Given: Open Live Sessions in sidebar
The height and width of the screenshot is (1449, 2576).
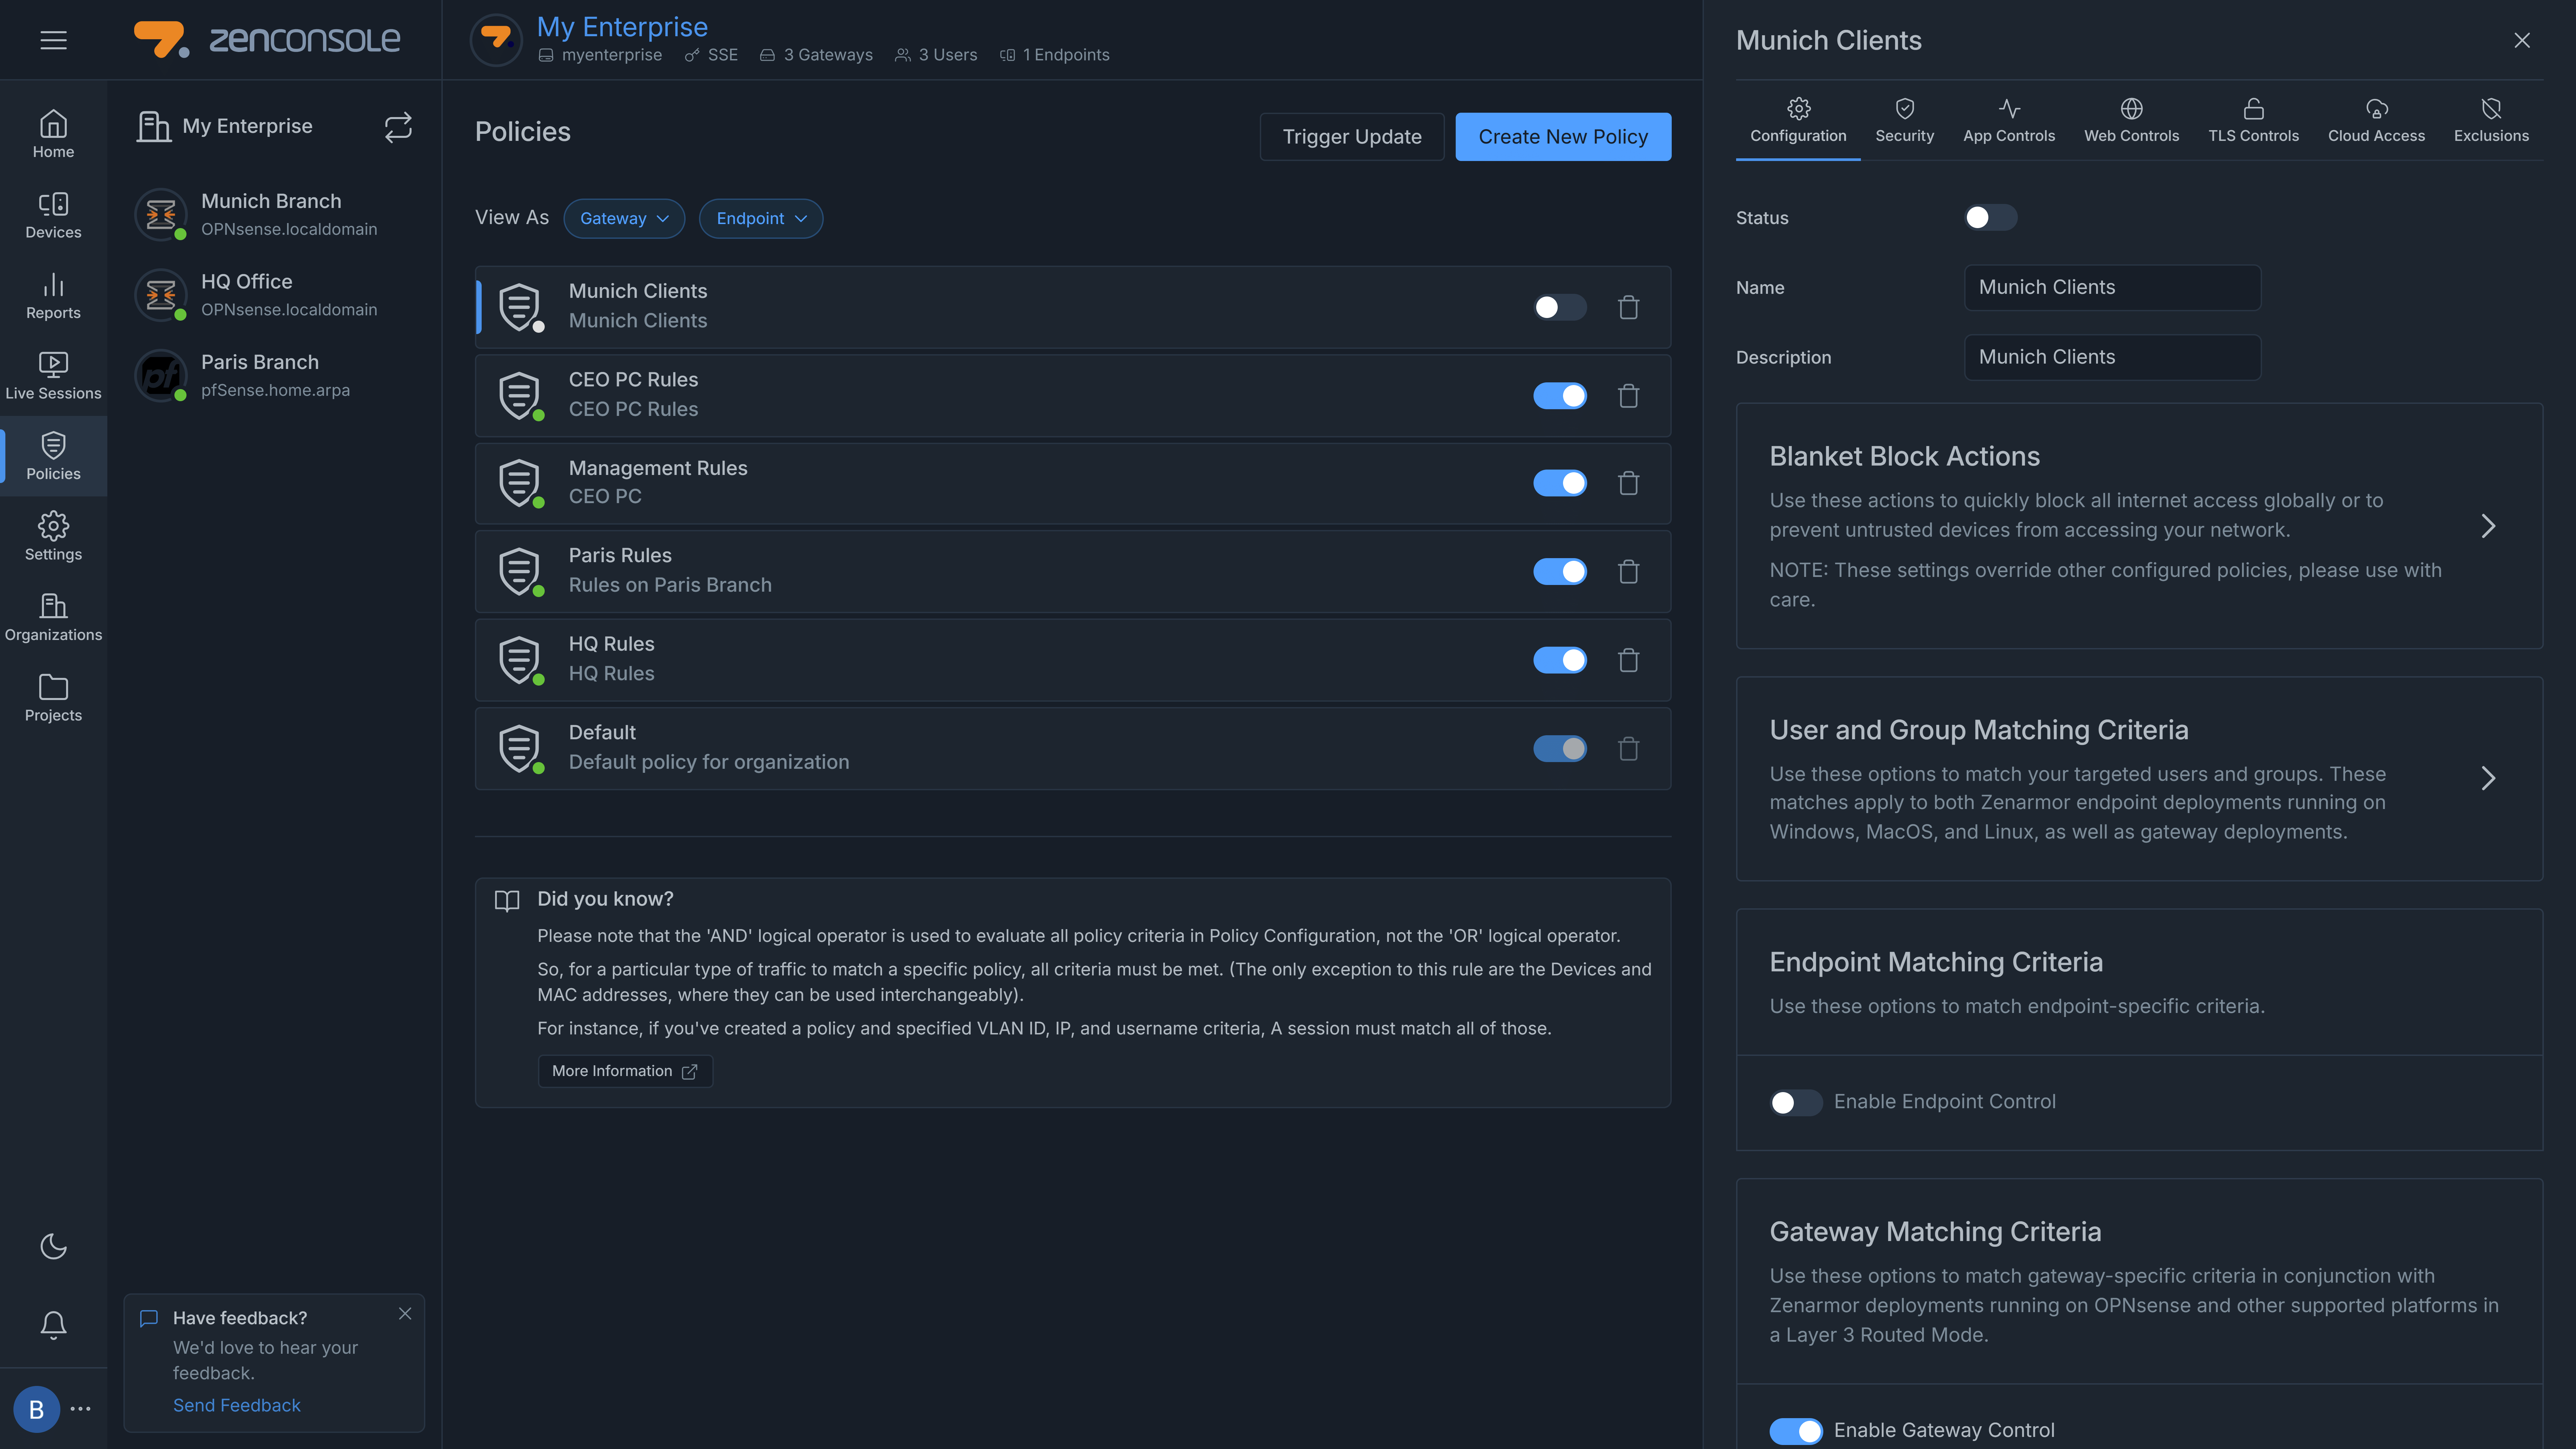Looking at the screenshot, I should [x=53, y=376].
